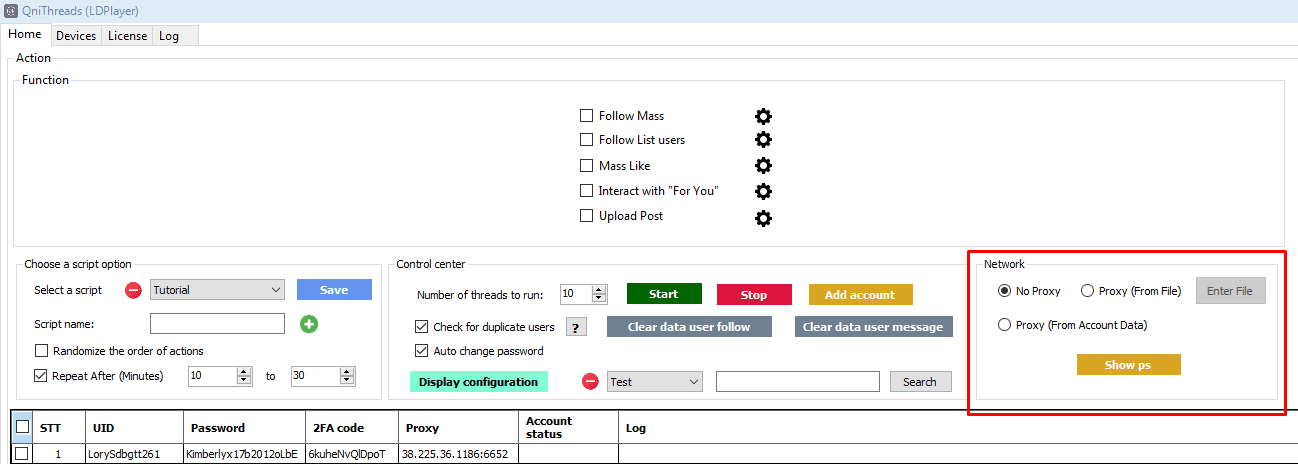Viewport: 1298px width, 464px height.
Task: Select Proxy (From Account Data) radio option
Action: tap(1004, 325)
